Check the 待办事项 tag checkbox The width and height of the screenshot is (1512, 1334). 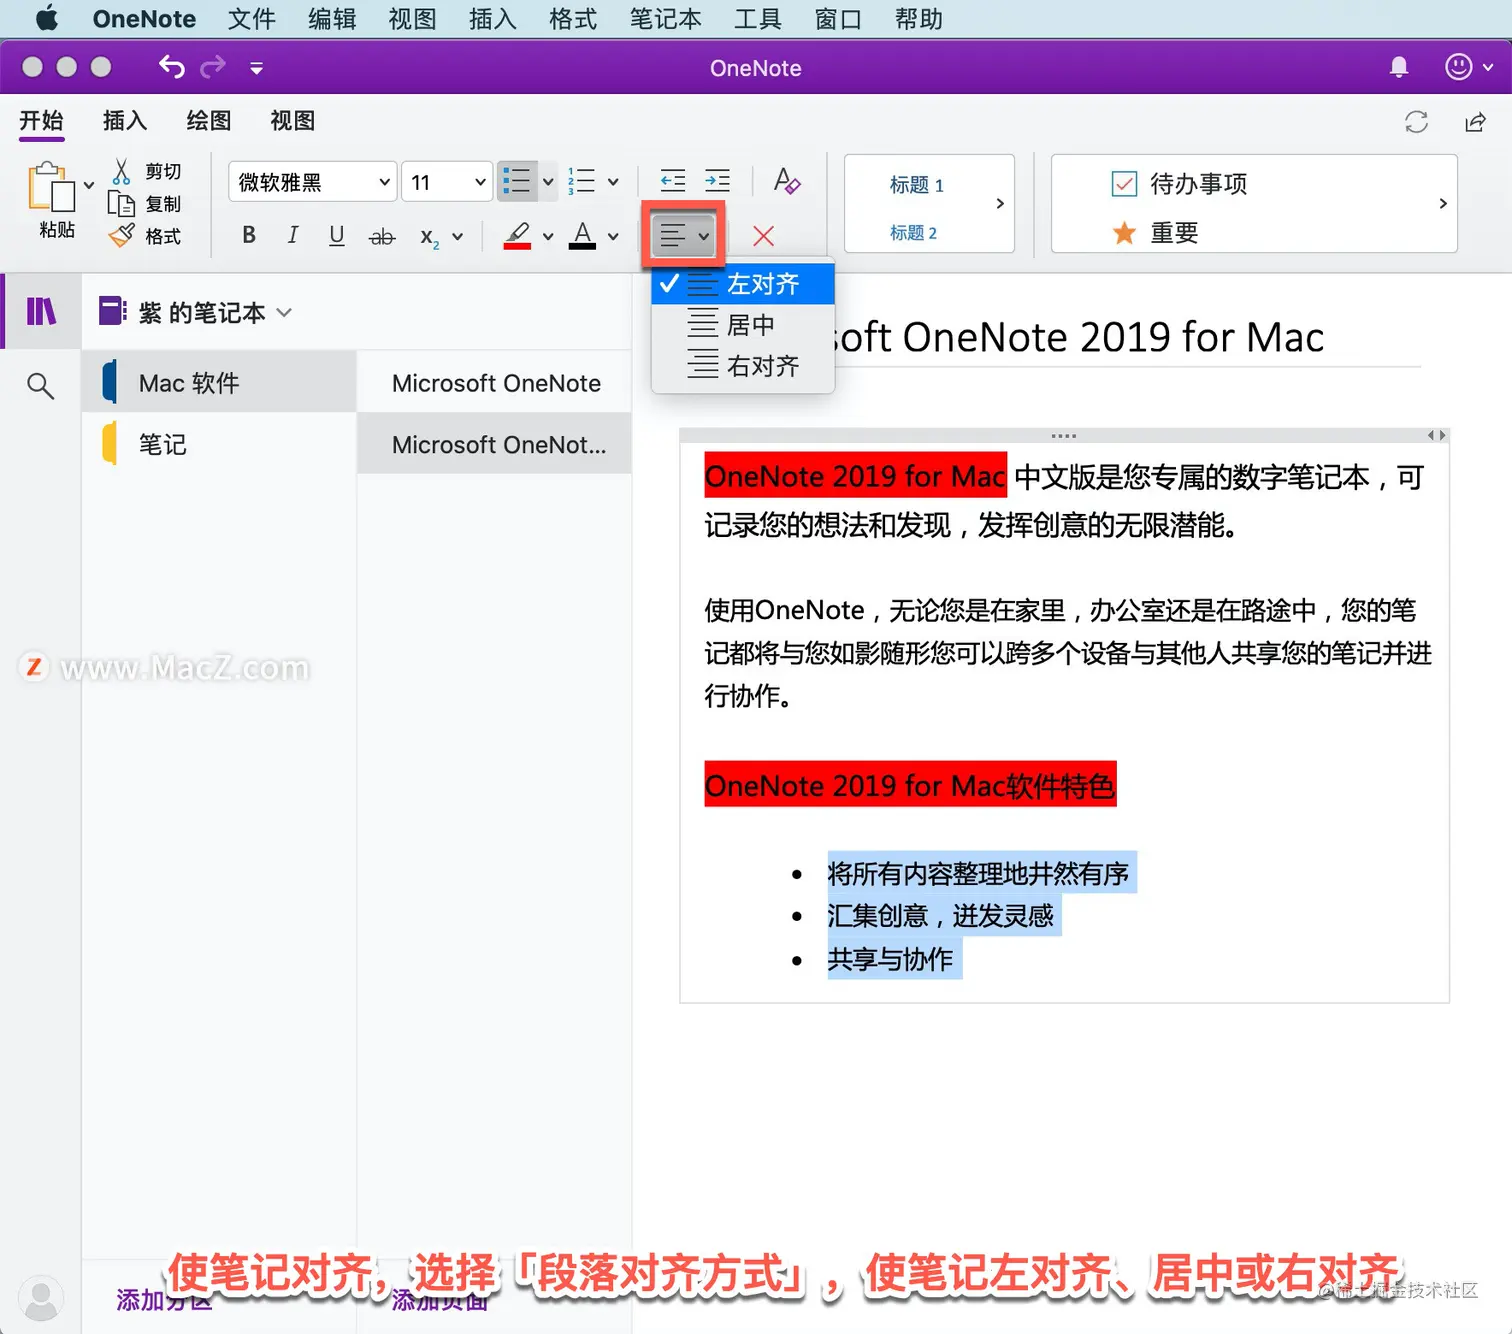pos(1124,184)
